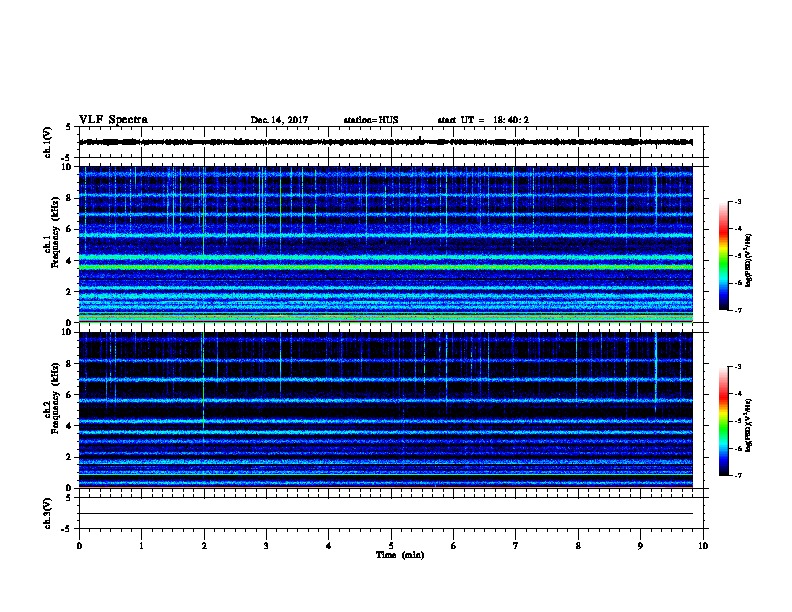Click time axis tick label "0"
This screenshot has height=612, width=792.
tap(79, 545)
